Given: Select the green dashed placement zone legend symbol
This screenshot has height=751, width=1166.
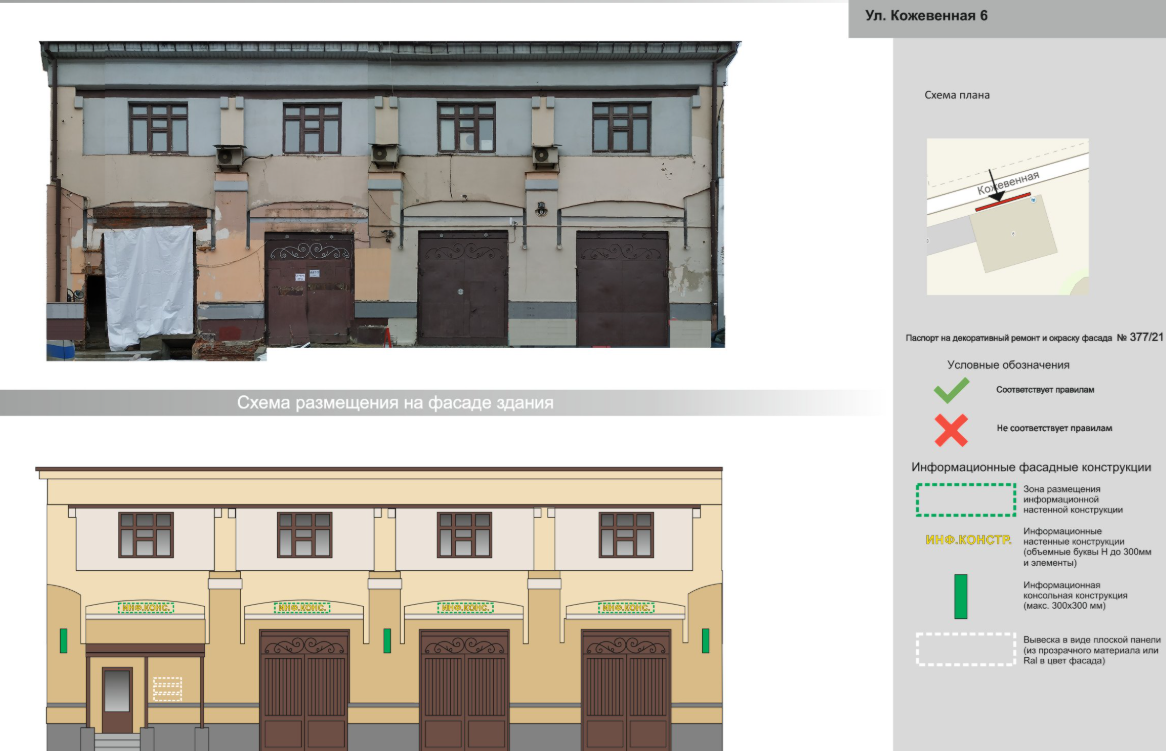Looking at the screenshot, I should 966,500.
